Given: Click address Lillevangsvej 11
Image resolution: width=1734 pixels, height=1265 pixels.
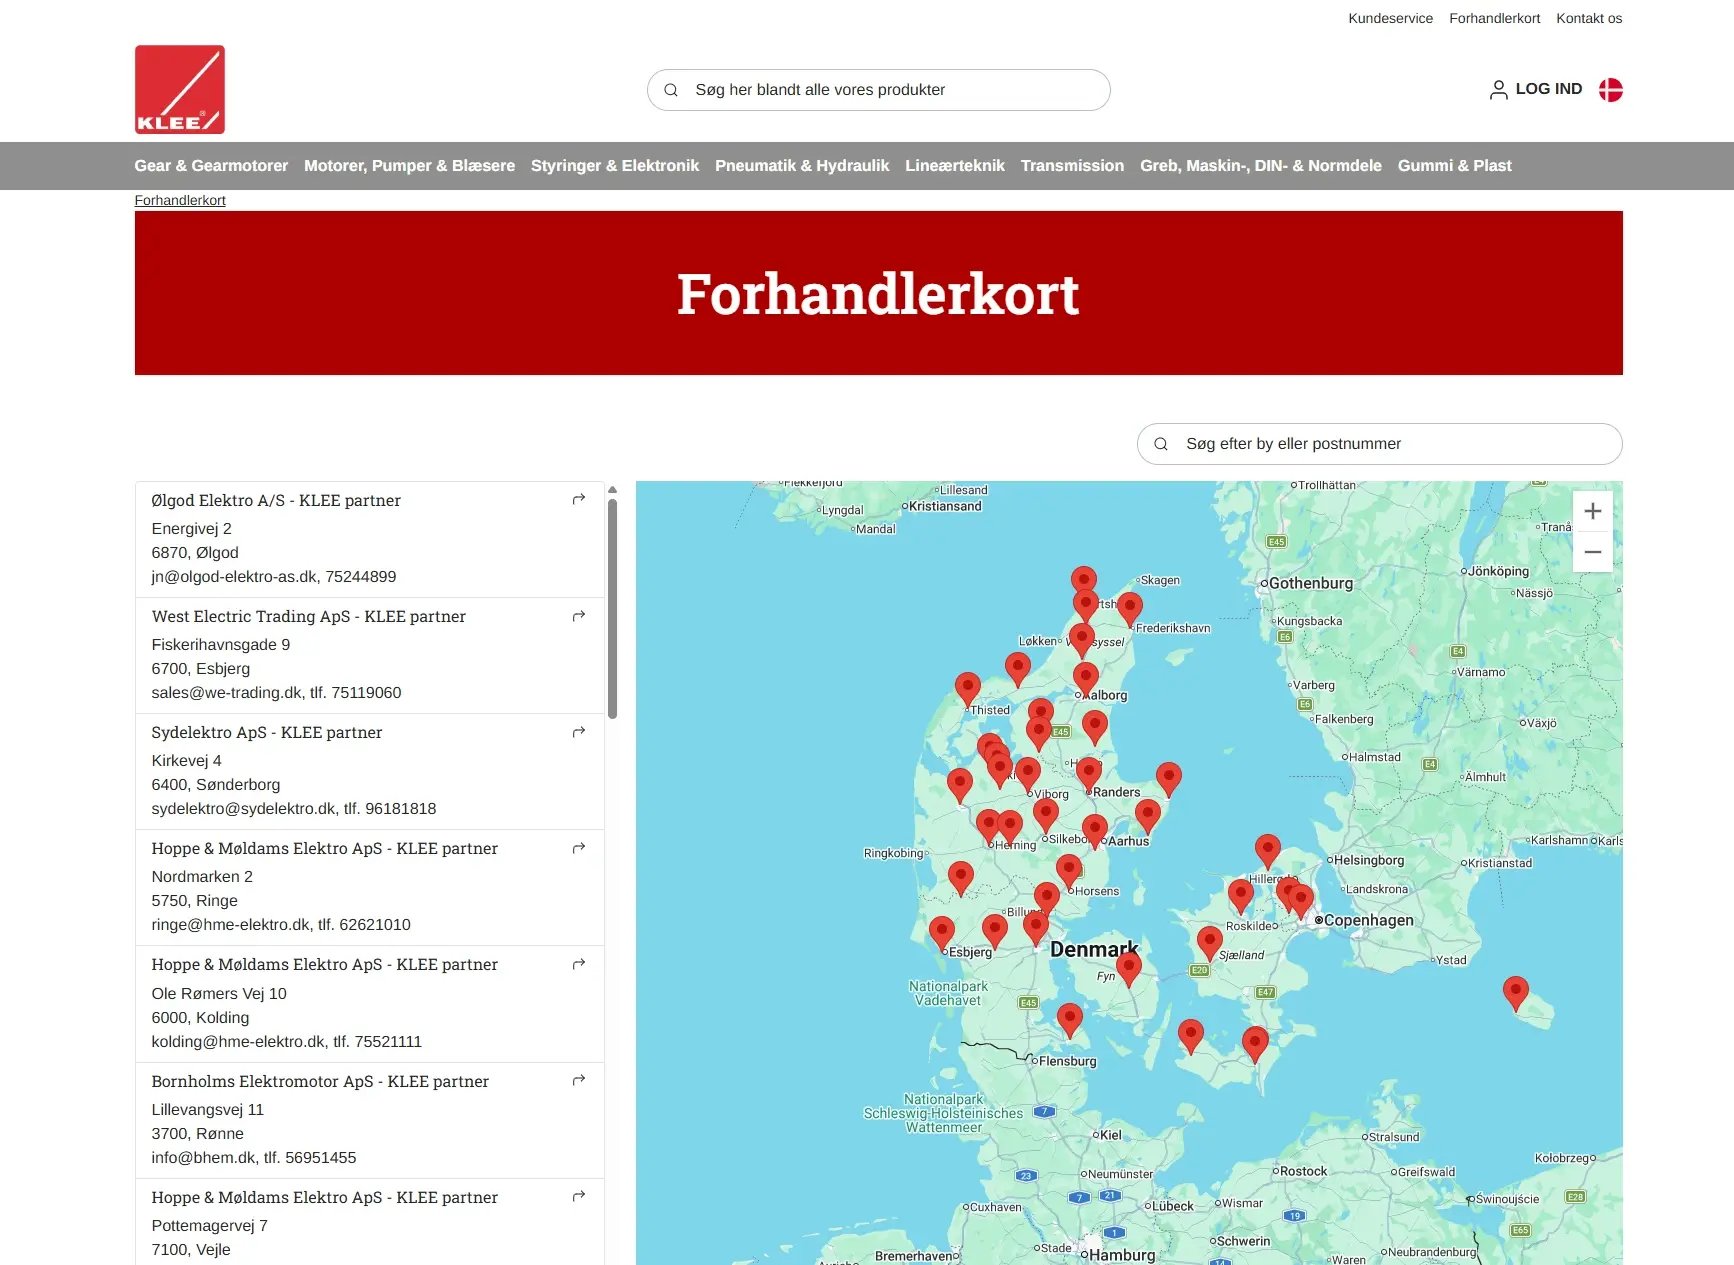Looking at the screenshot, I should pos(208,1110).
